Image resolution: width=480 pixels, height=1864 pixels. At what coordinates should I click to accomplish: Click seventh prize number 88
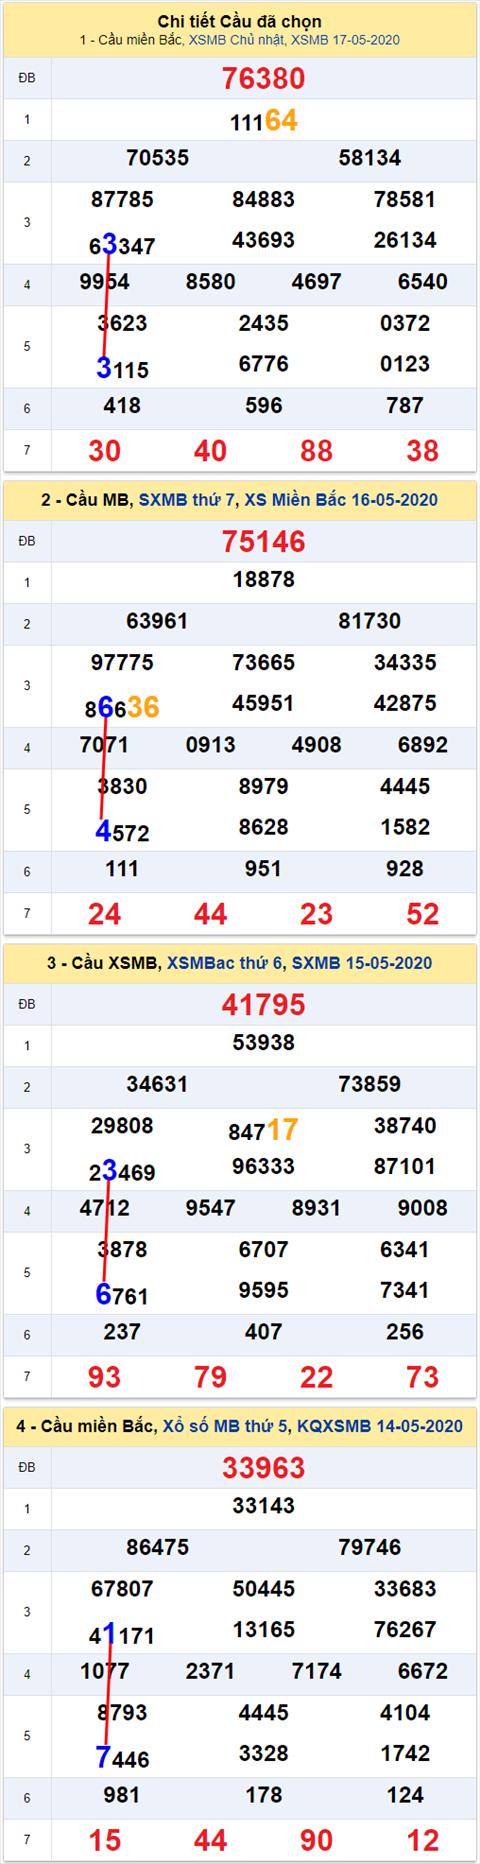point(317,451)
